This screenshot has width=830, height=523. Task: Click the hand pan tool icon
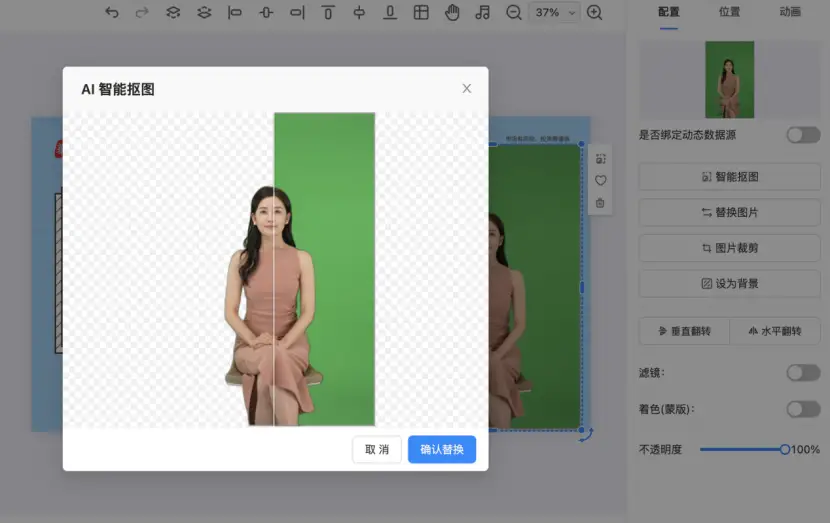tap(452, 13)
